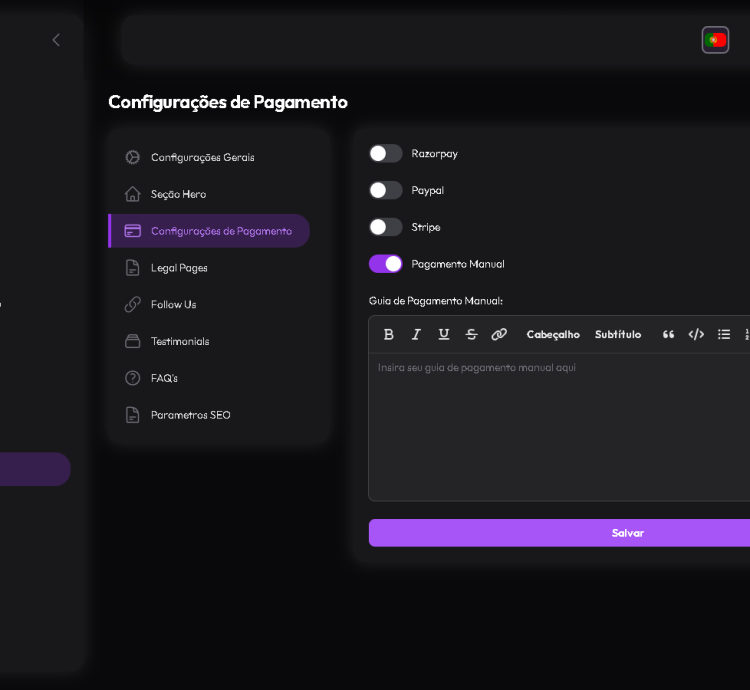Open the Portuguese flag language selector

point(715,40)
